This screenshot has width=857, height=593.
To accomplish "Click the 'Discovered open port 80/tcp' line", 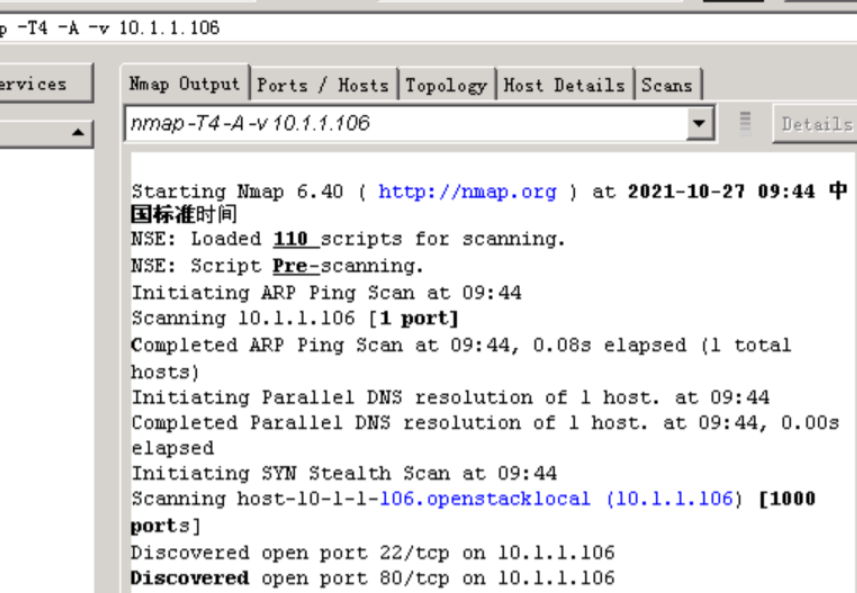I will coord(373,578).
